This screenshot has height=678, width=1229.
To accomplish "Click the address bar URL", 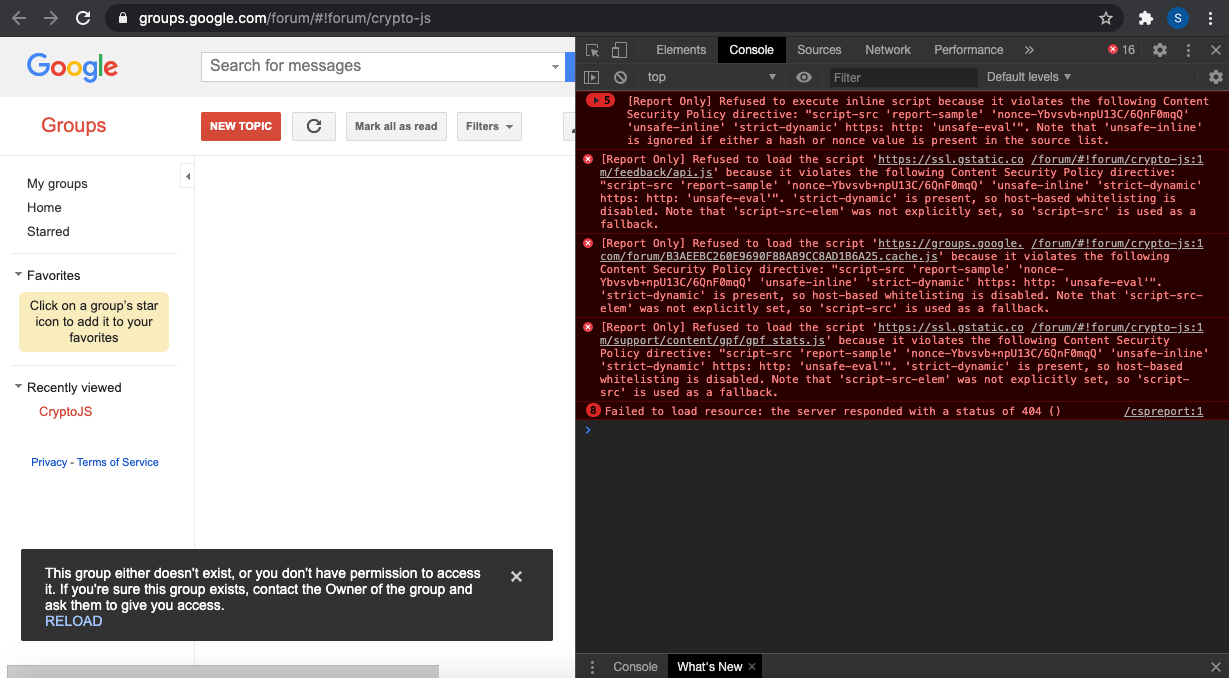I will [x=285, y=18].
